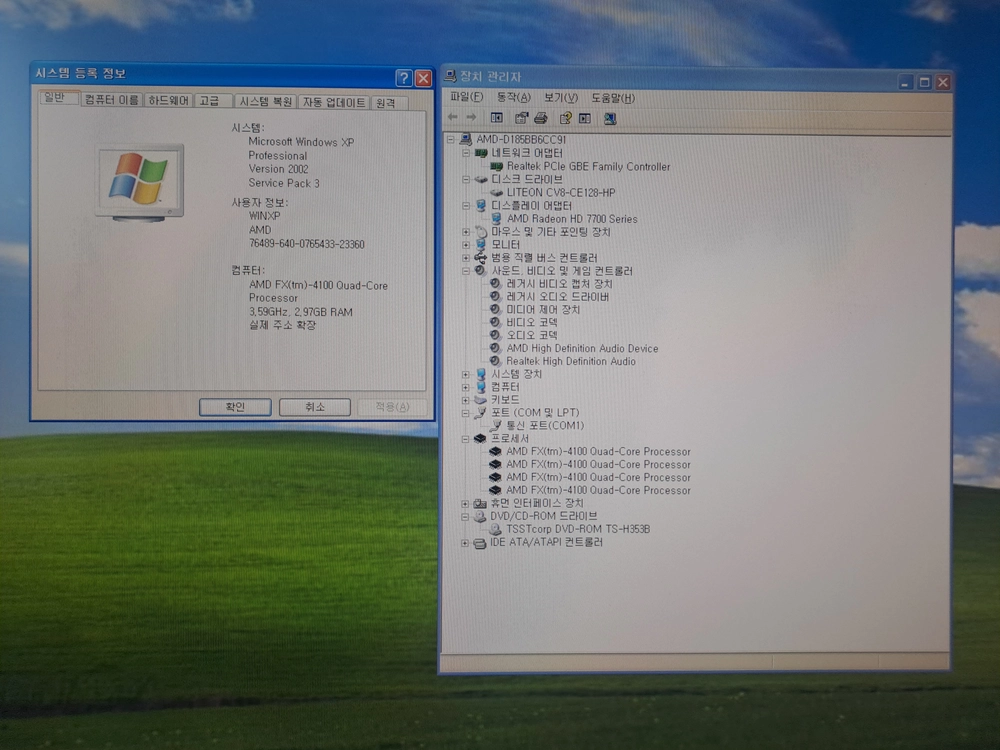This screenshot has height=750, width=1000.
Task: Select the 일반 tab
Action: (x=59, y=98)
